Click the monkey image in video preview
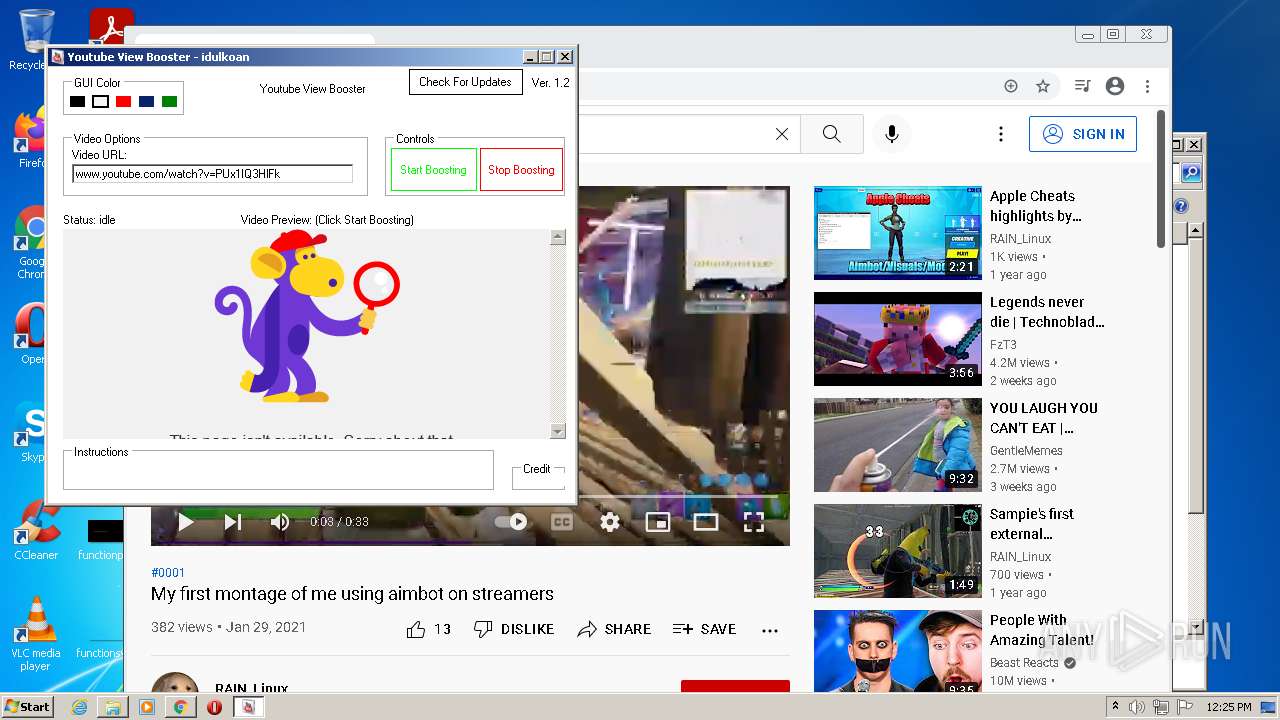 pos(306,316)
